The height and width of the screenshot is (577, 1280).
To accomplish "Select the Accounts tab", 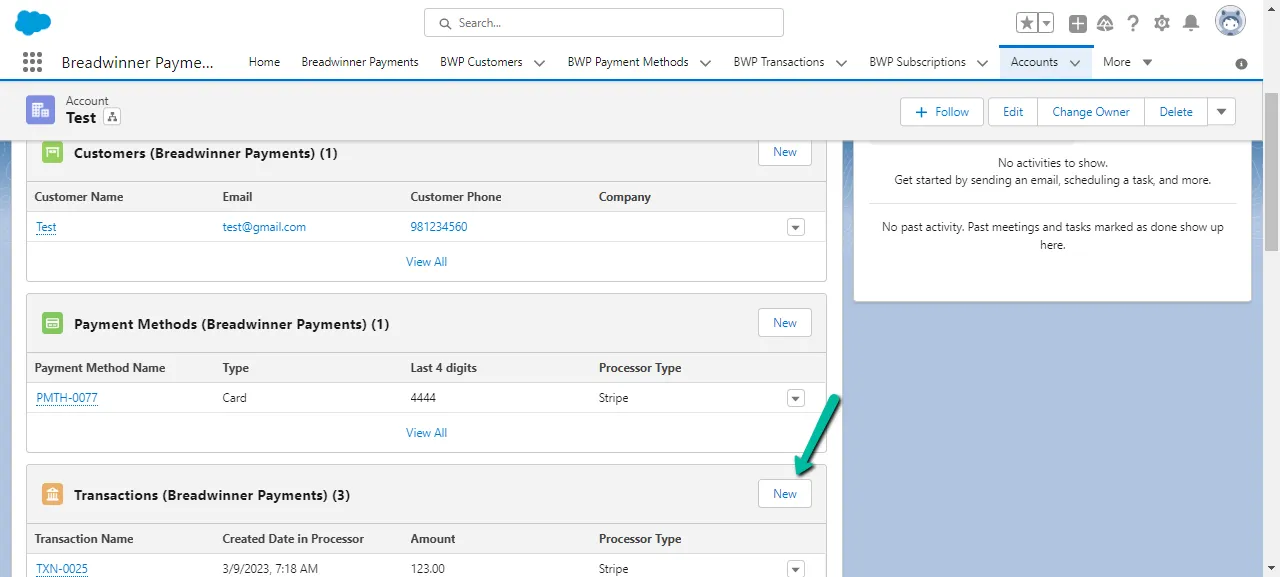I will coord(1034,62).
